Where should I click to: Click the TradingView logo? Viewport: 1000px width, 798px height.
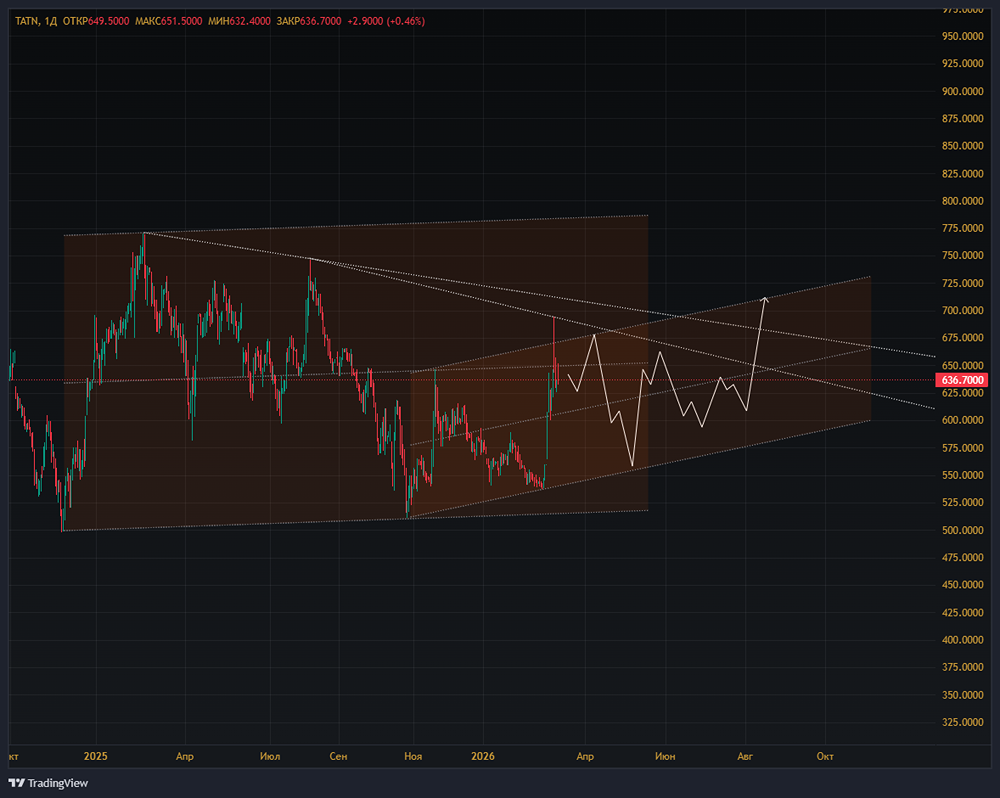[x=48, y=783]
